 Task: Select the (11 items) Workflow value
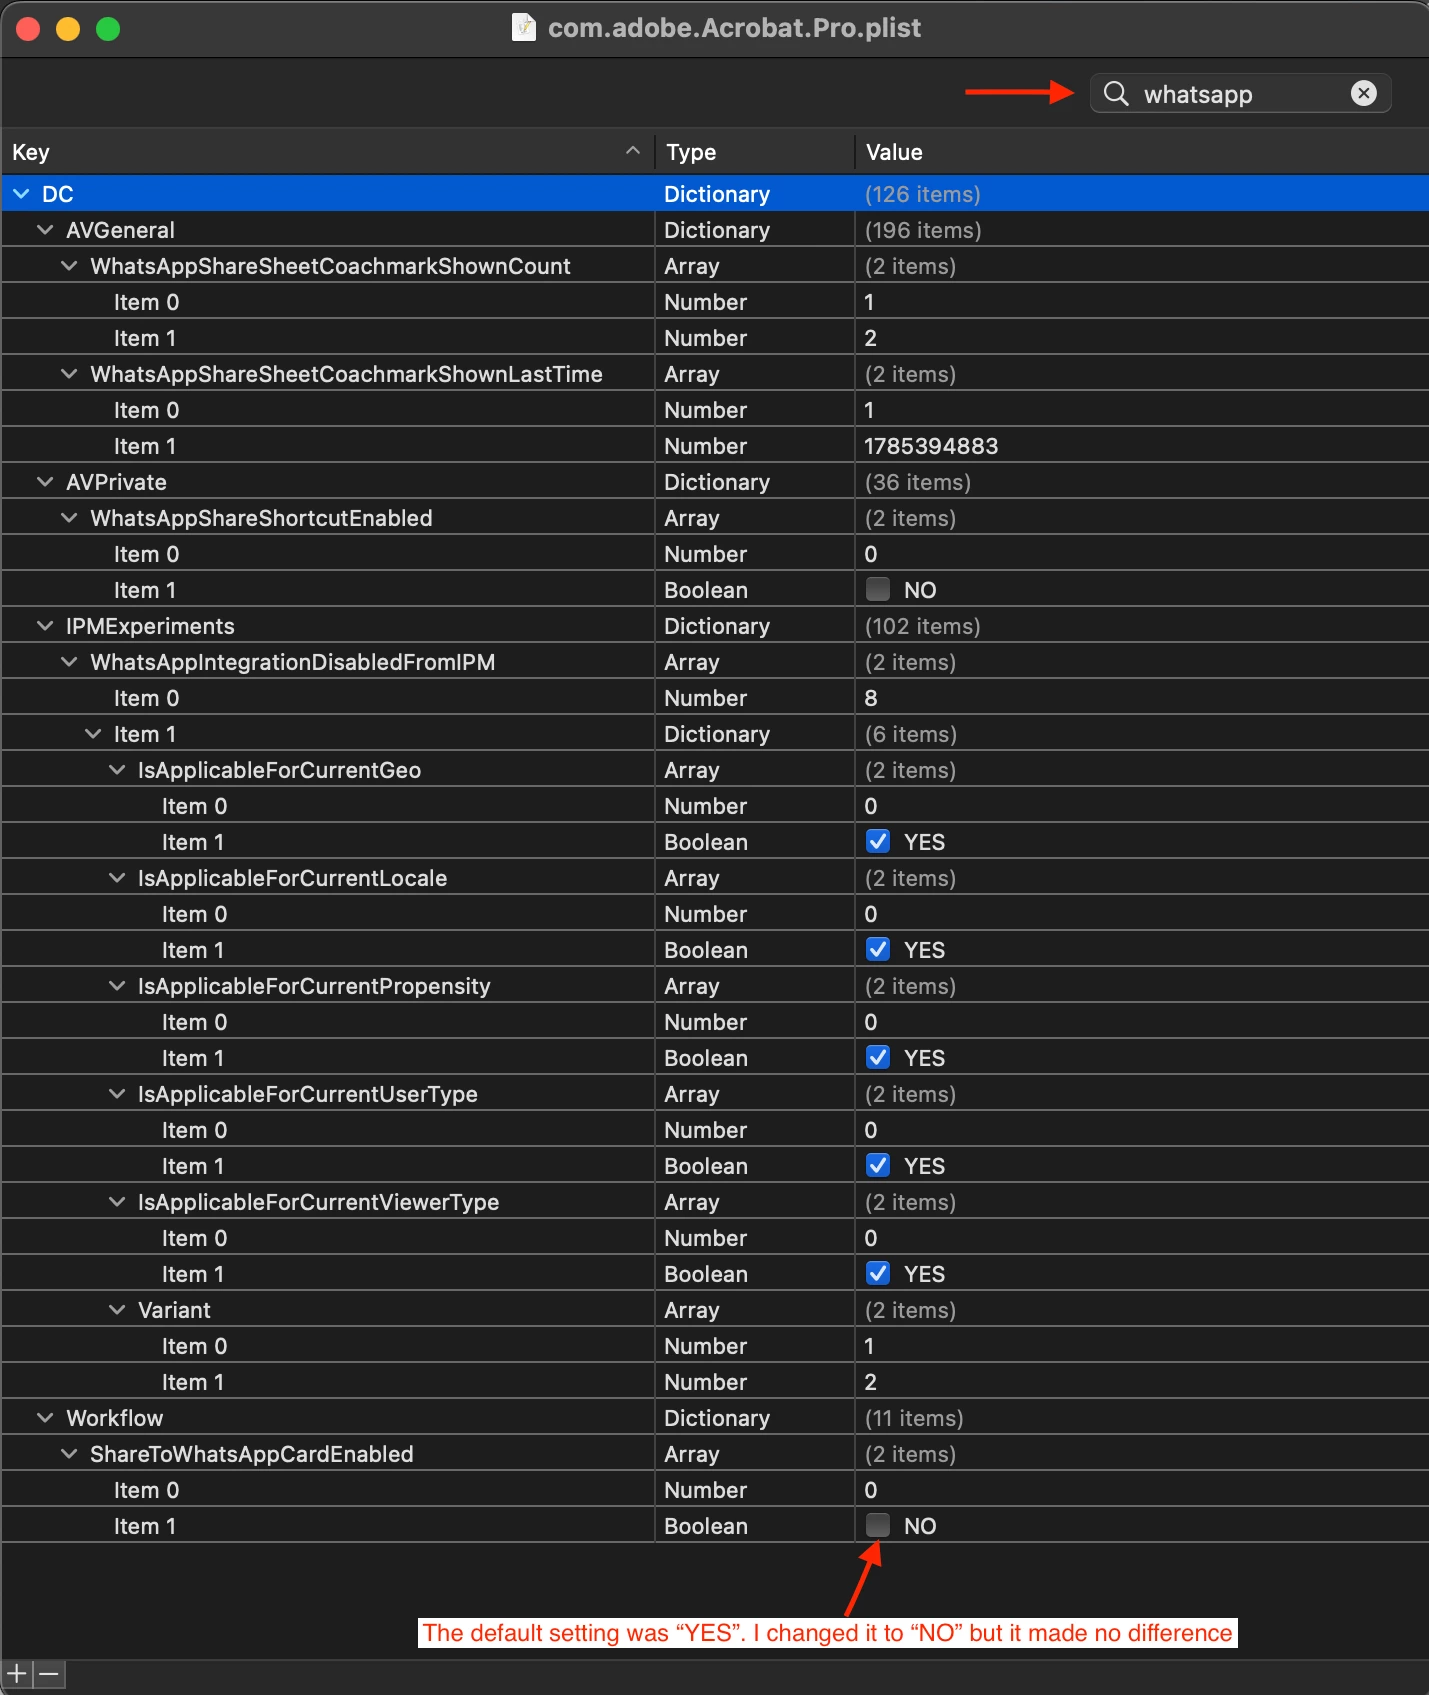[x=914, y=1418]
